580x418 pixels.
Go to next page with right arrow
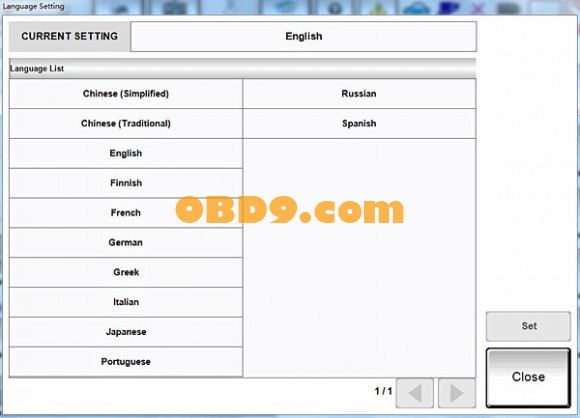coord(457,393)
